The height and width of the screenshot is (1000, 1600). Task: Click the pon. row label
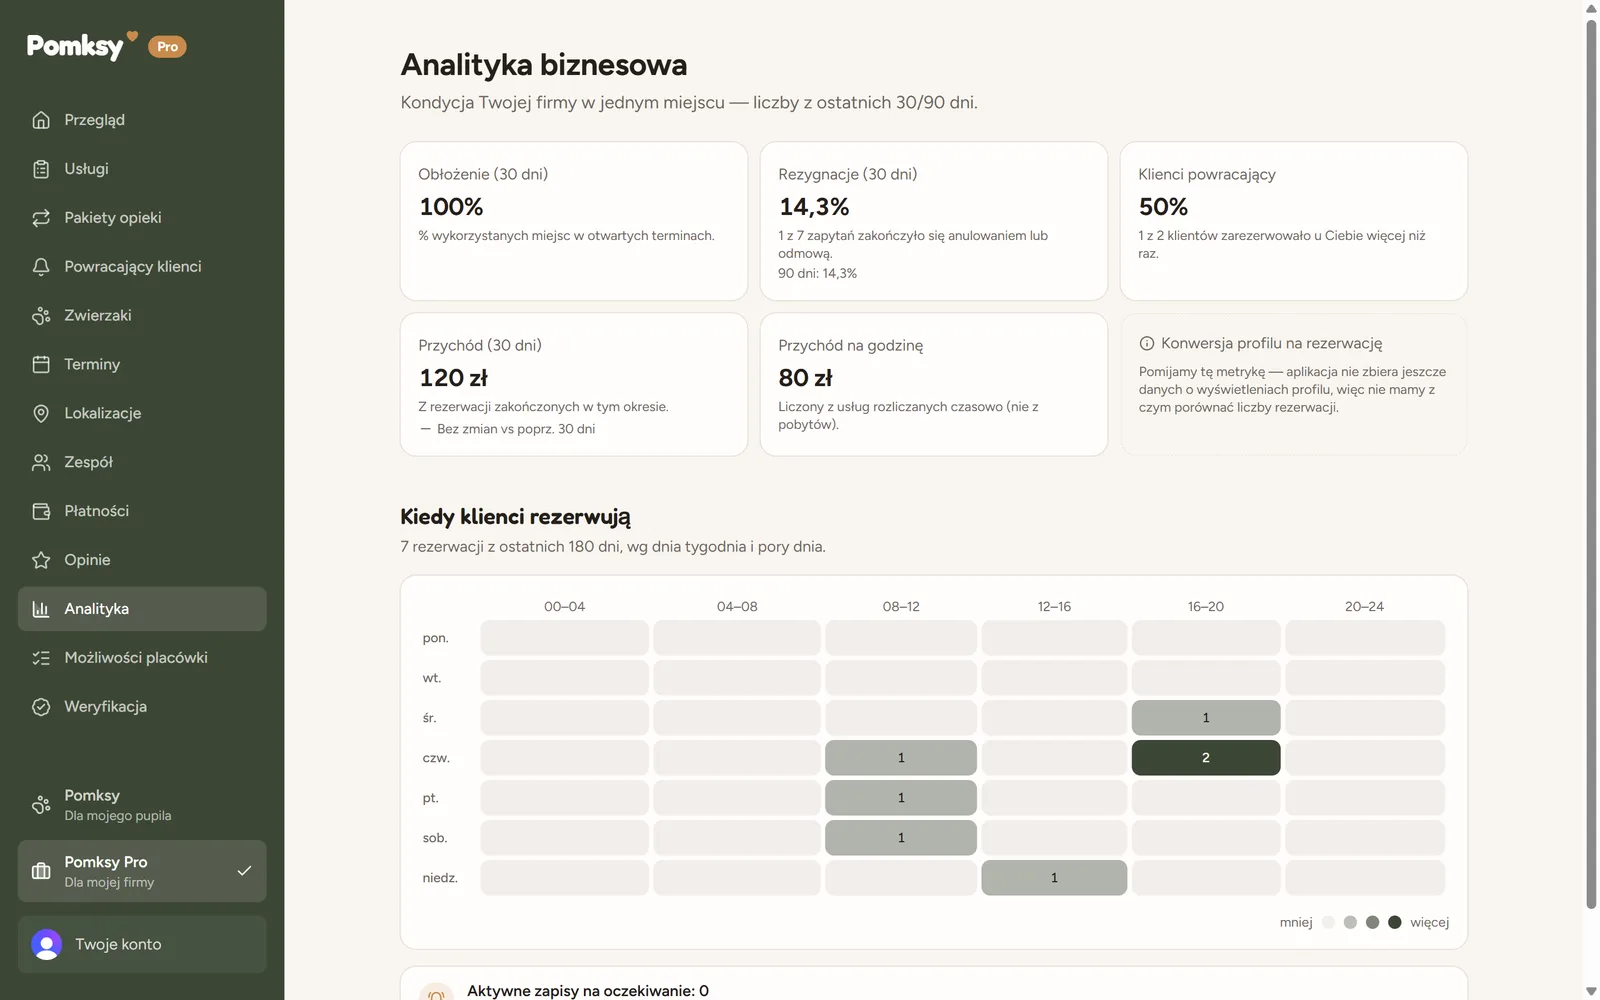pyautogui.click(x=435, y=638)
